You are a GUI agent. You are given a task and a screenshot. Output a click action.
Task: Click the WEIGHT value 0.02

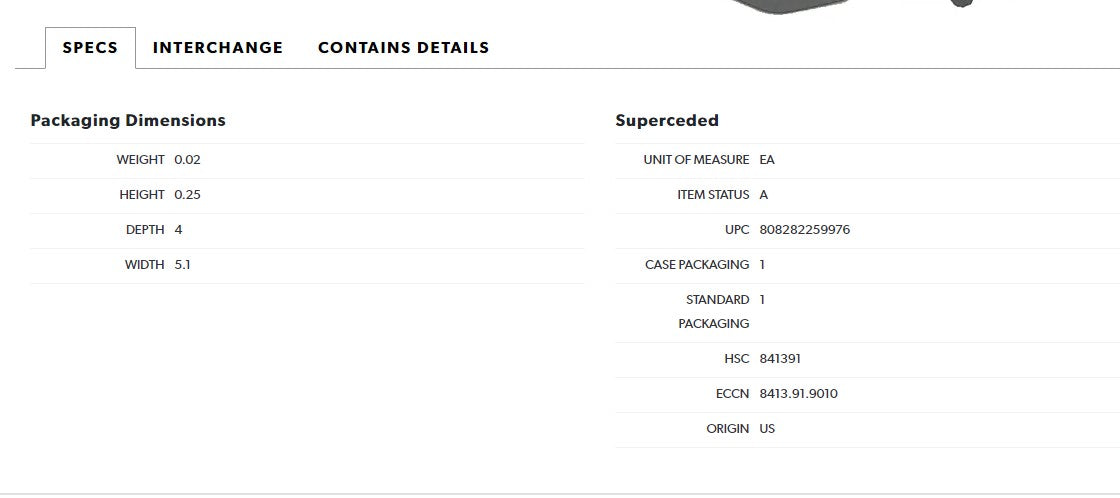(x=188, y=160)
